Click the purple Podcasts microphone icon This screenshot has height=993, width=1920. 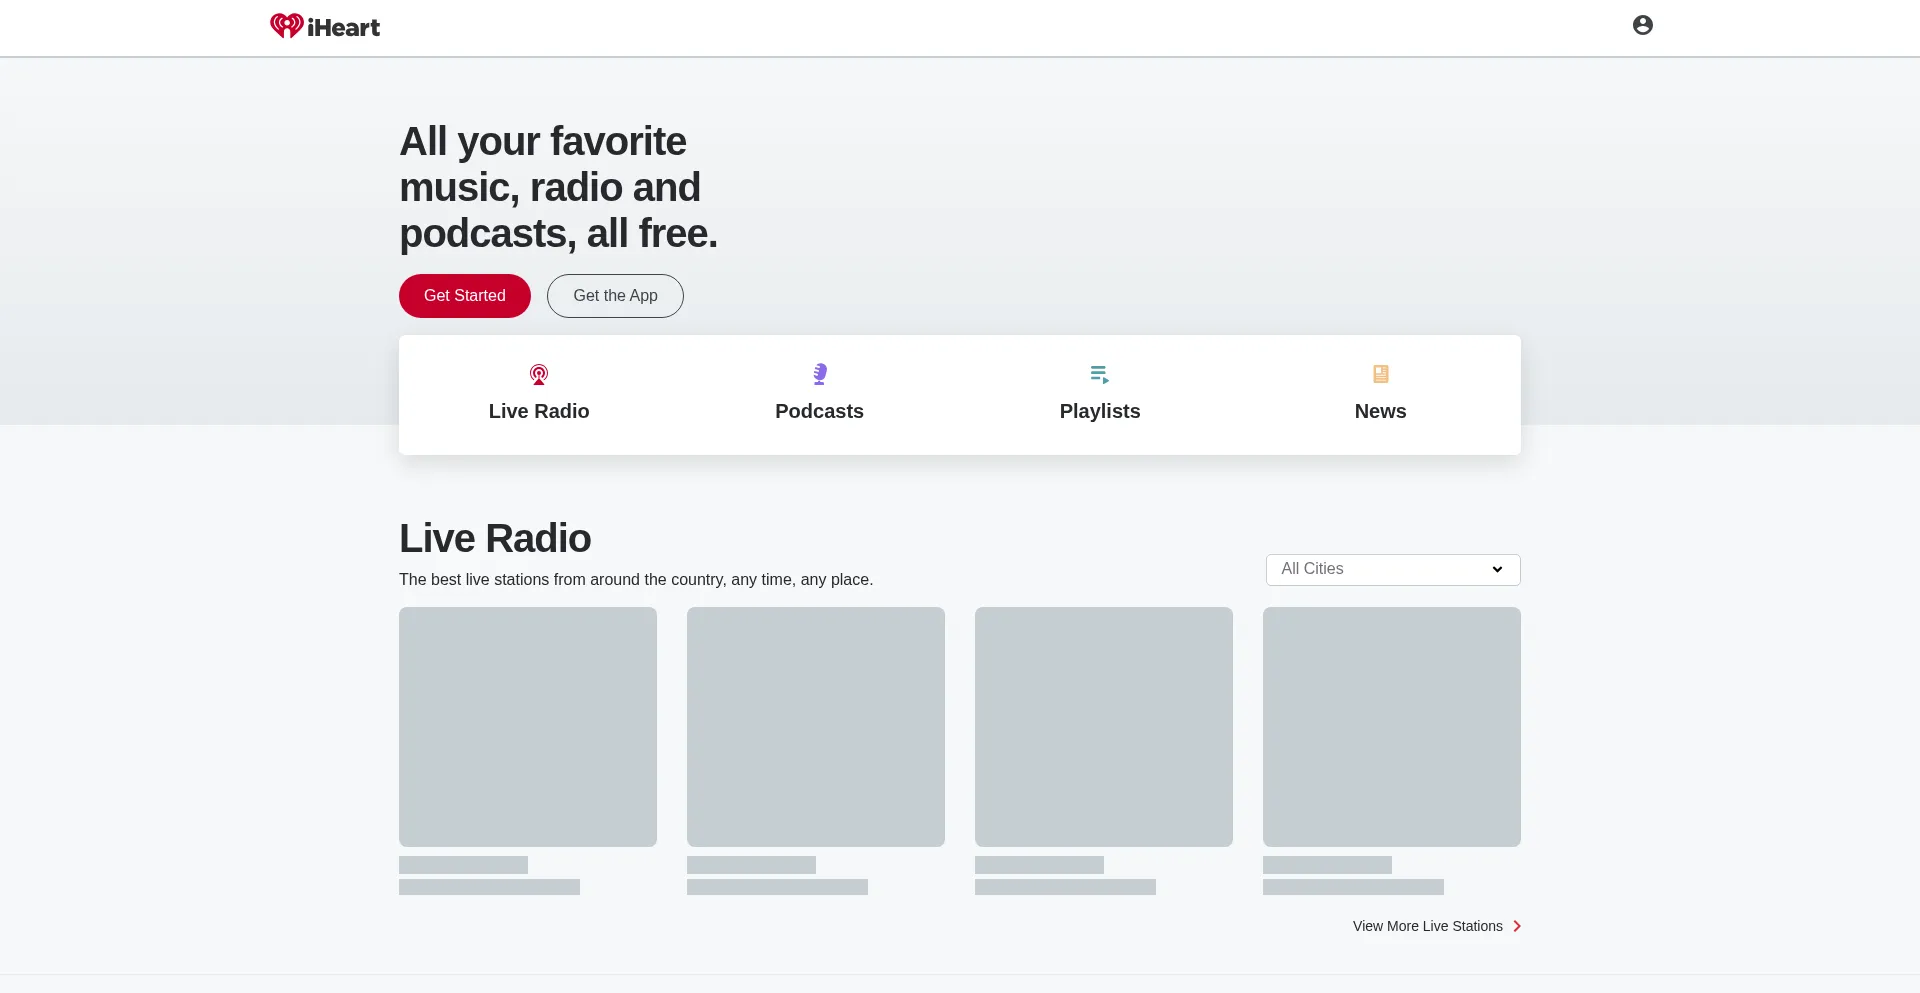pos(820,374)
